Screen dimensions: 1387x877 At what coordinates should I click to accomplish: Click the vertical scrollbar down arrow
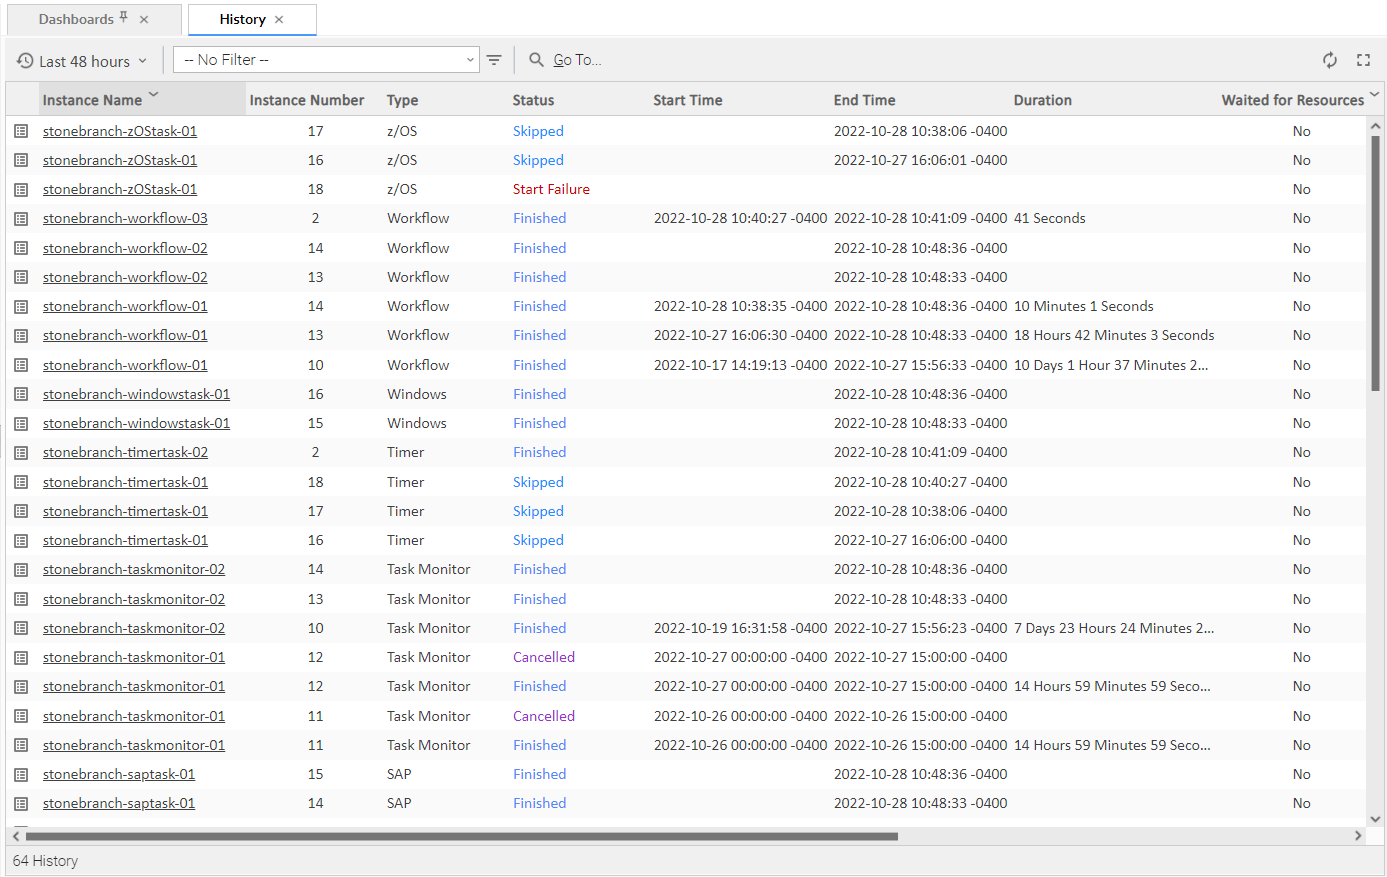(1375, 819)
